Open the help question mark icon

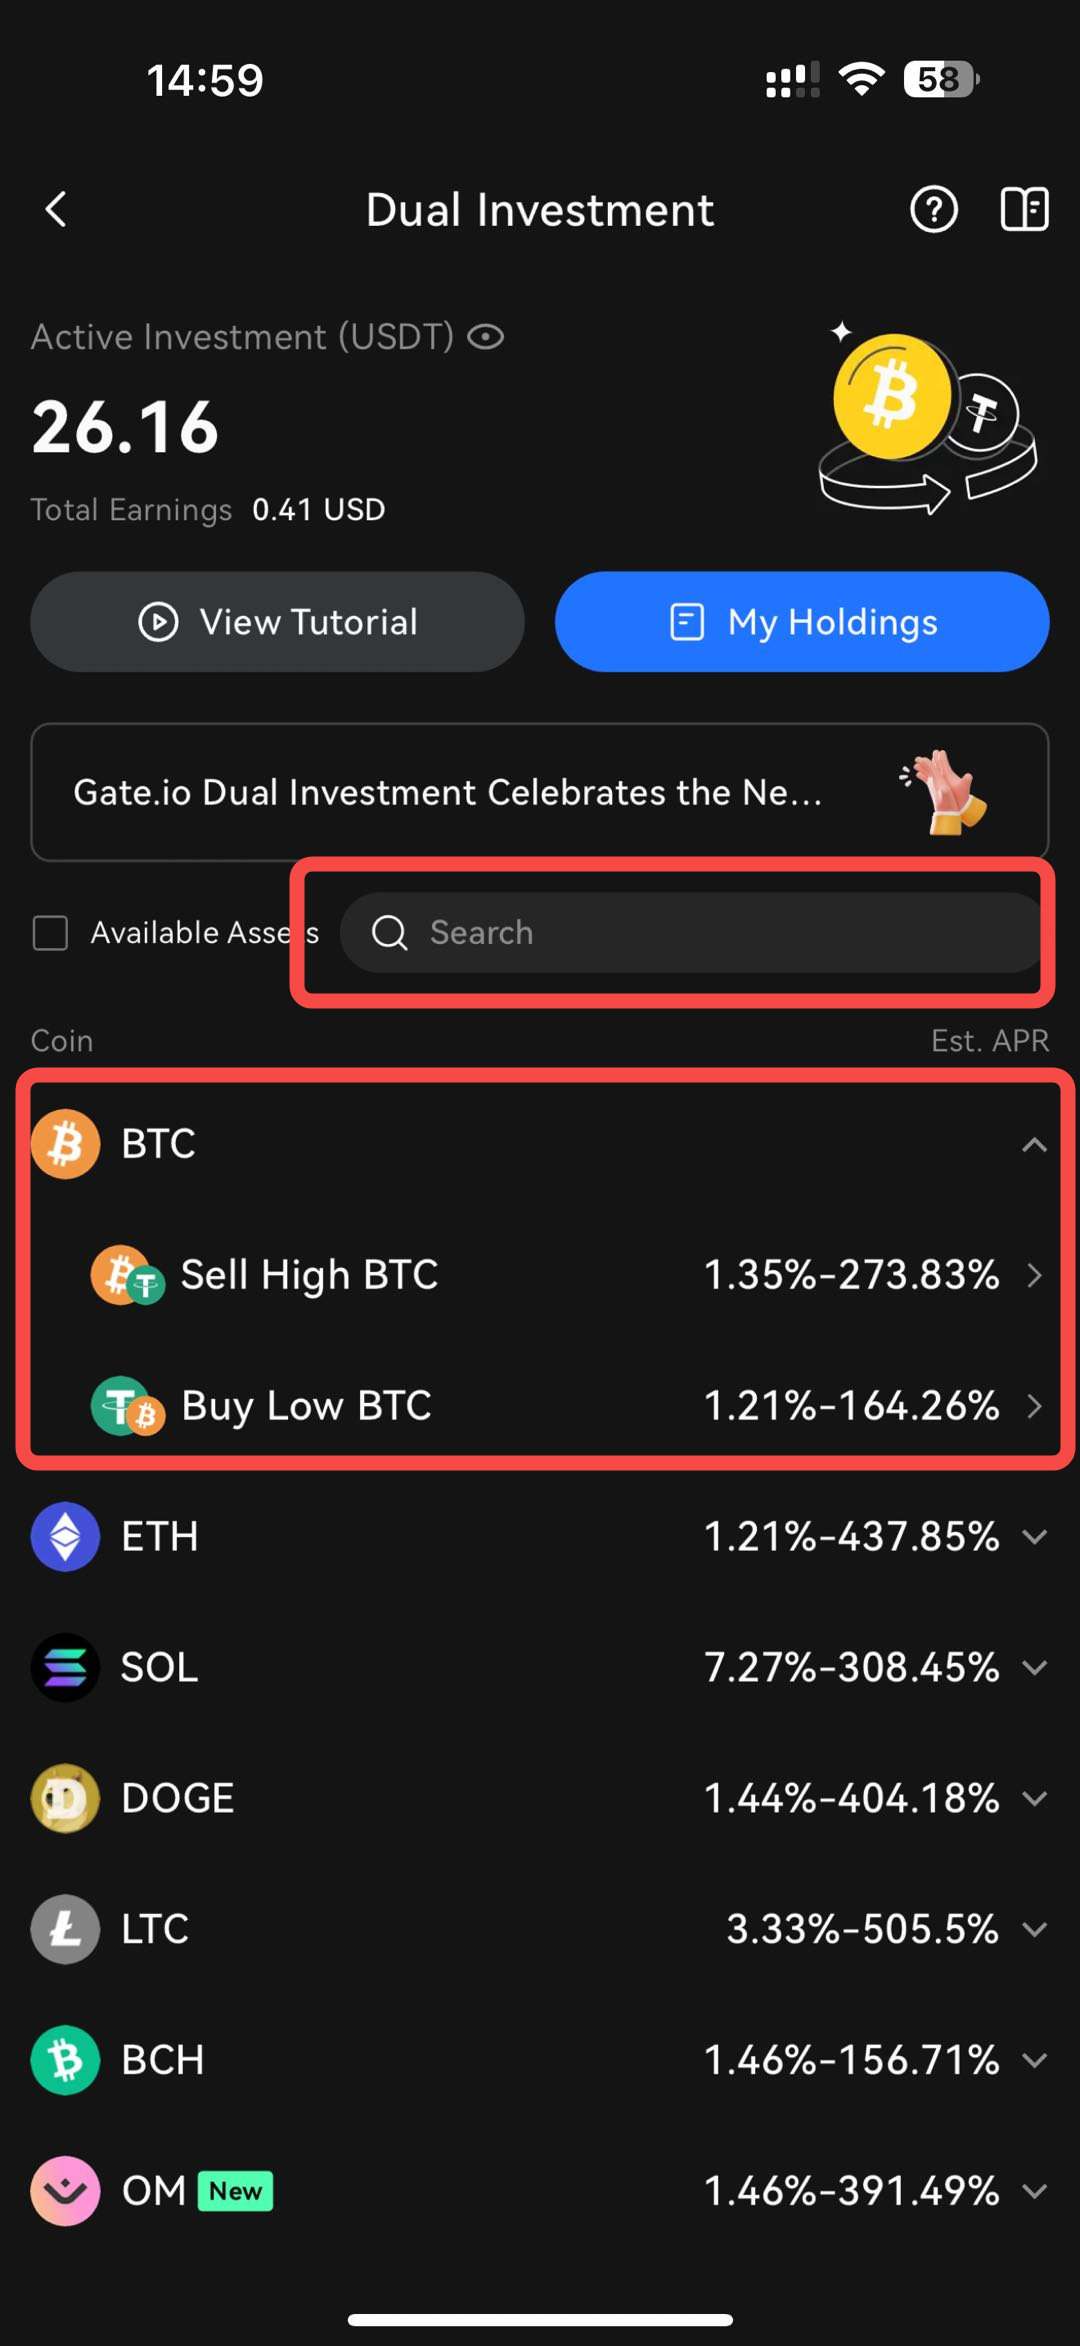pyautogui.click(x=934, y=210)
